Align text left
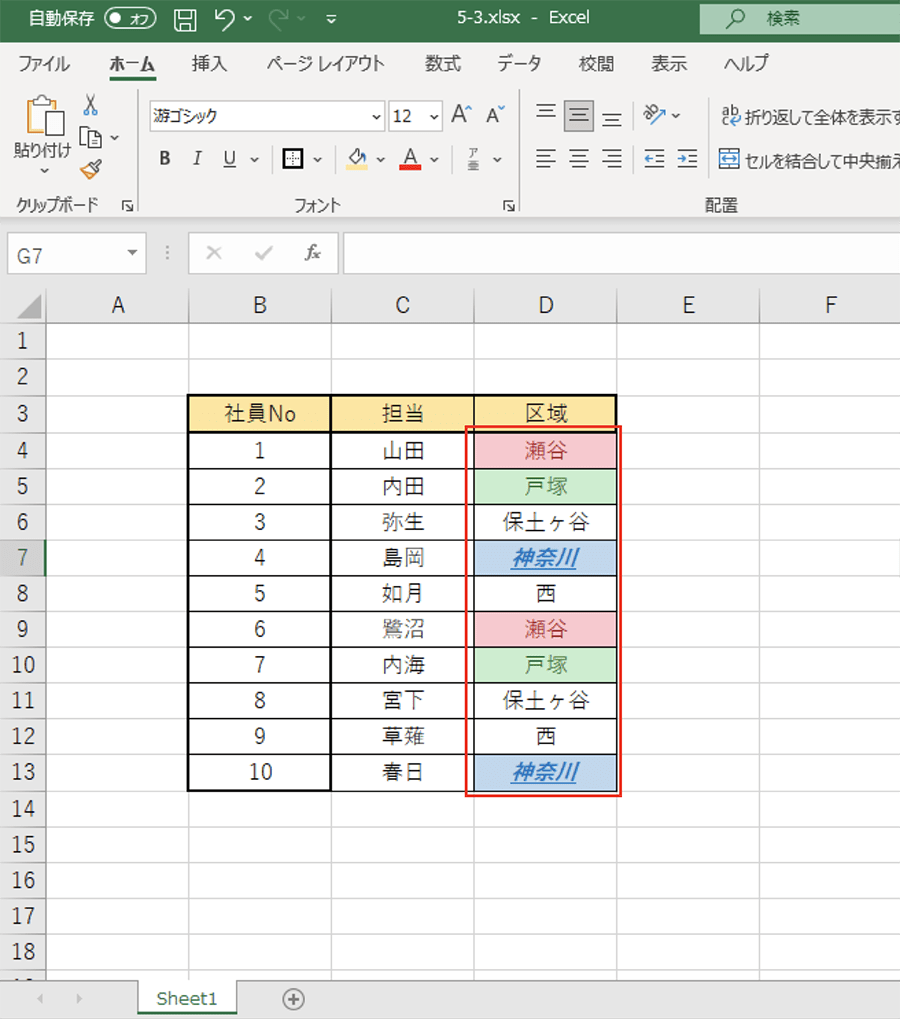 coord(546,159)
